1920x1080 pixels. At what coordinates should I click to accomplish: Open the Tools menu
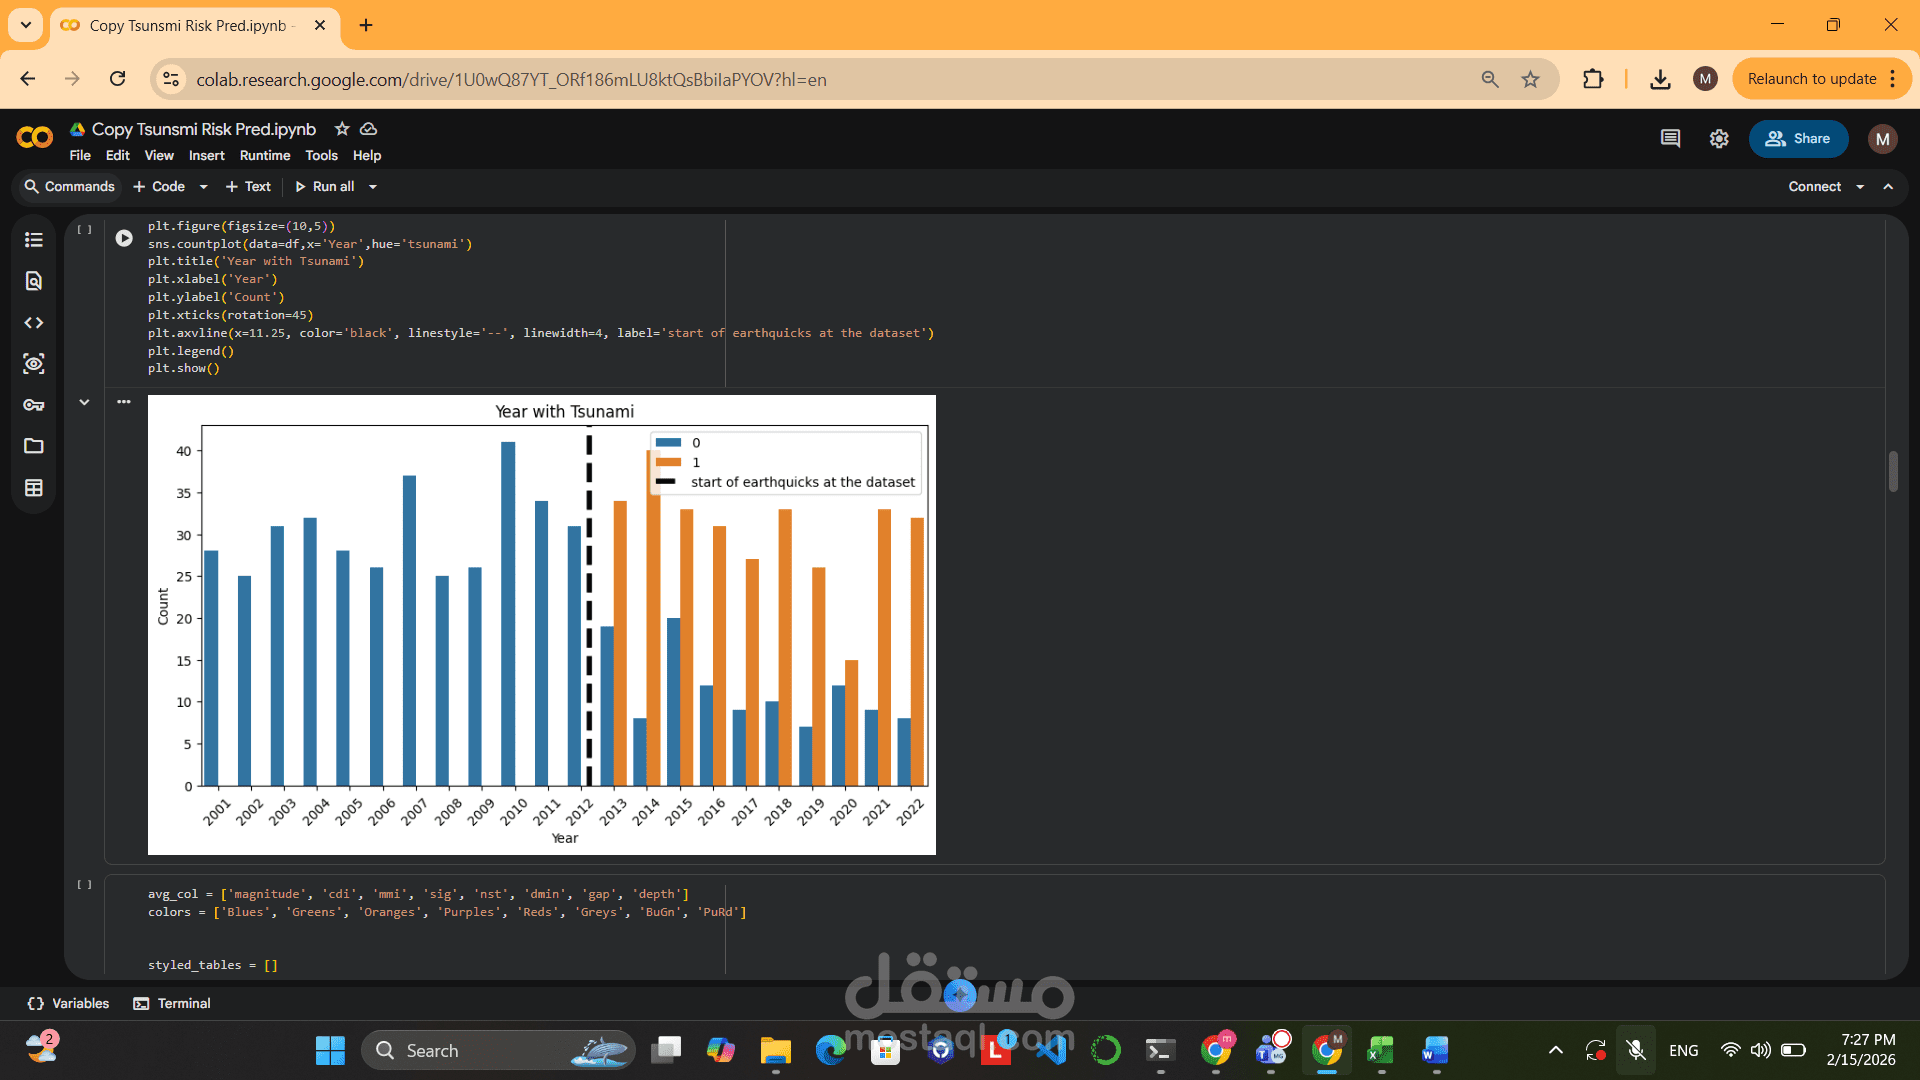pos(321,156)
